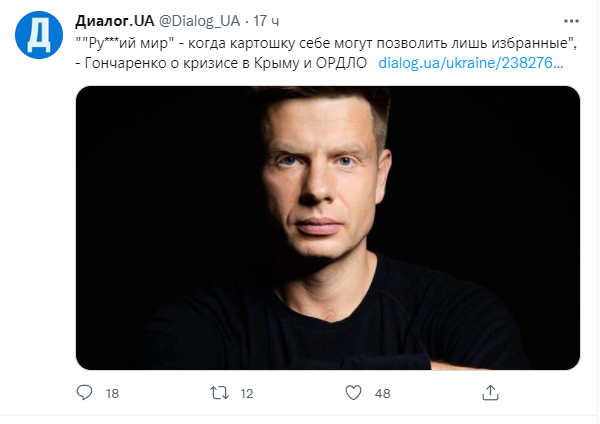The image size is (600, 424).
Task: Click the share tweet icon
Action: [487, 393]
